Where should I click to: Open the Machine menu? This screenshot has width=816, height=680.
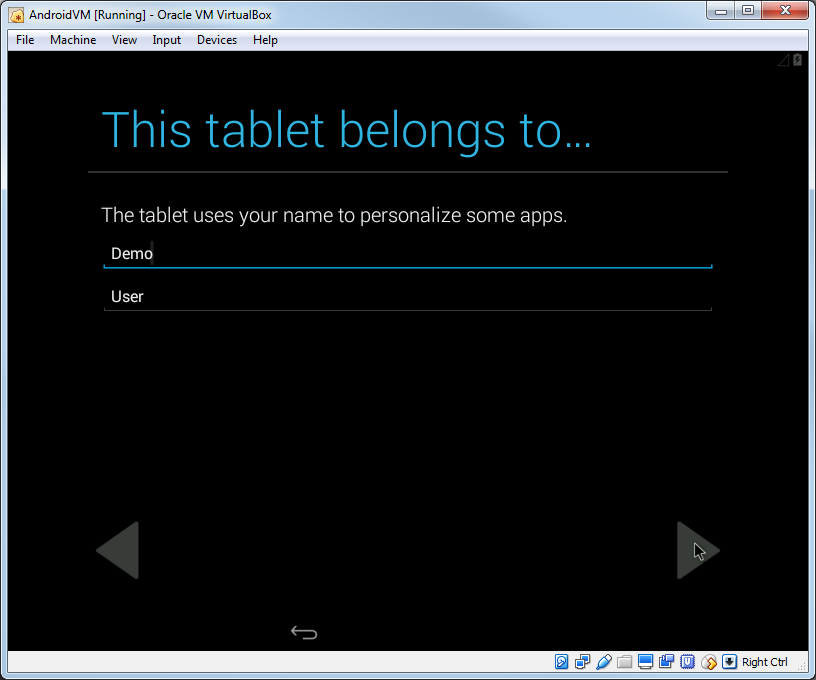[x=73, y=40]
